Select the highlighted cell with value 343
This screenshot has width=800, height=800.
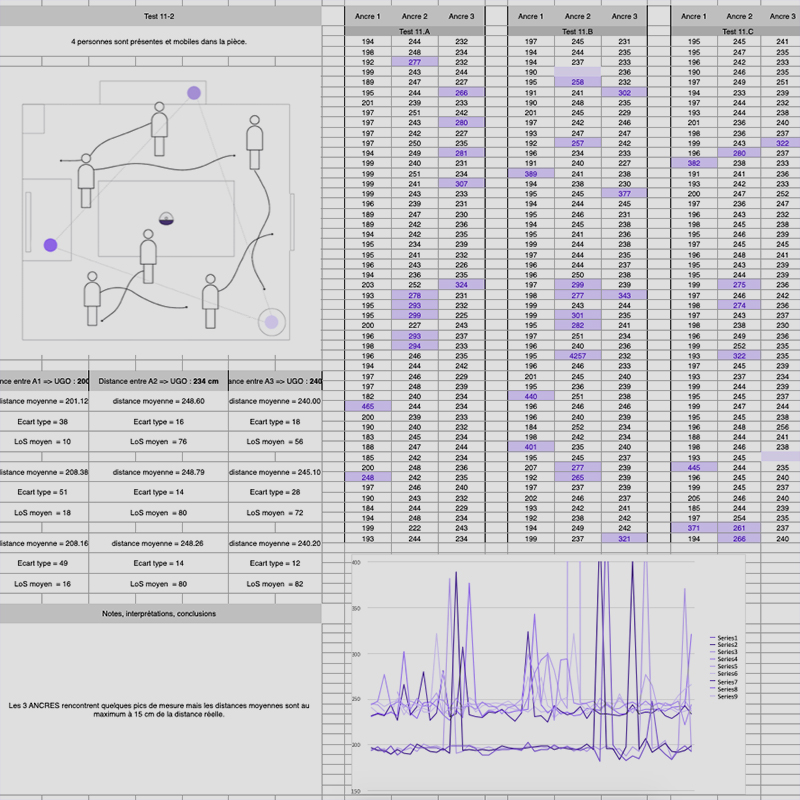click(x=624, y=295)
